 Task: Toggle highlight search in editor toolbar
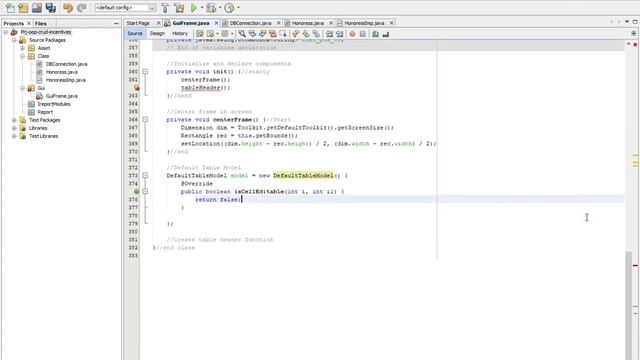pos(273,34)
